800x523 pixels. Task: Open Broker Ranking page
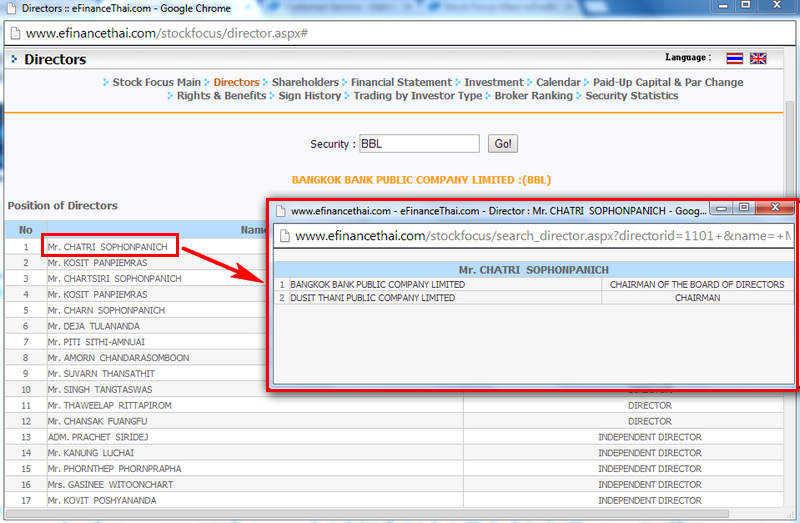(x=534, y=95)
